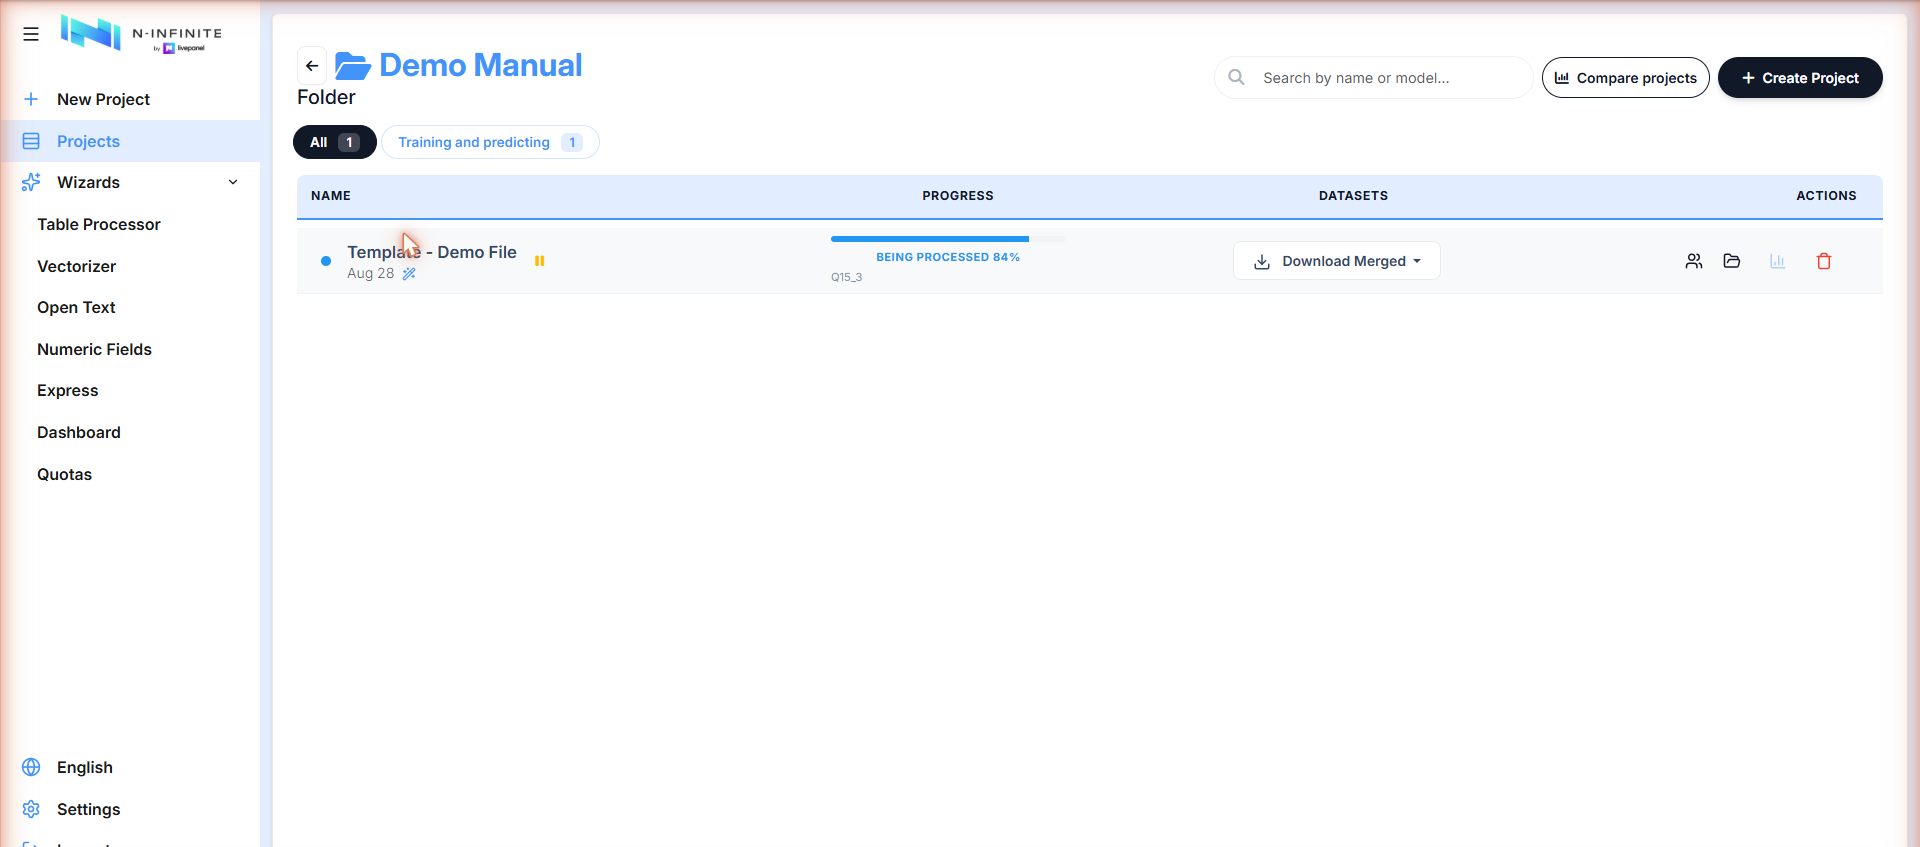Delete project with trash icon
Image resolution: width=1920 pixels, height=847 pixels.
click(1824, 261)
